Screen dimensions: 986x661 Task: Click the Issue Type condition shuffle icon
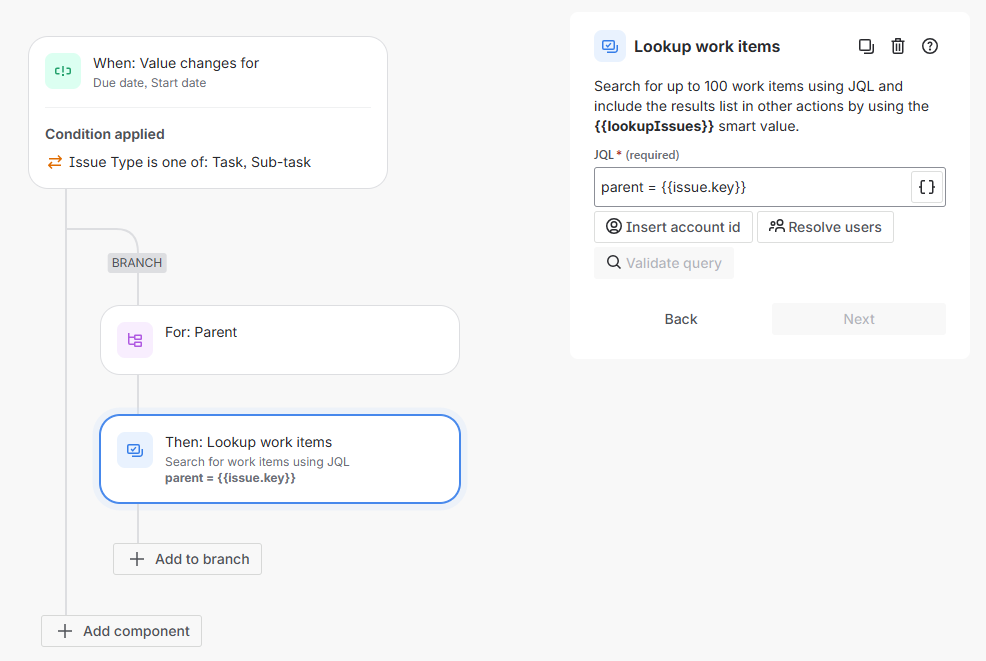pos(54,162)
